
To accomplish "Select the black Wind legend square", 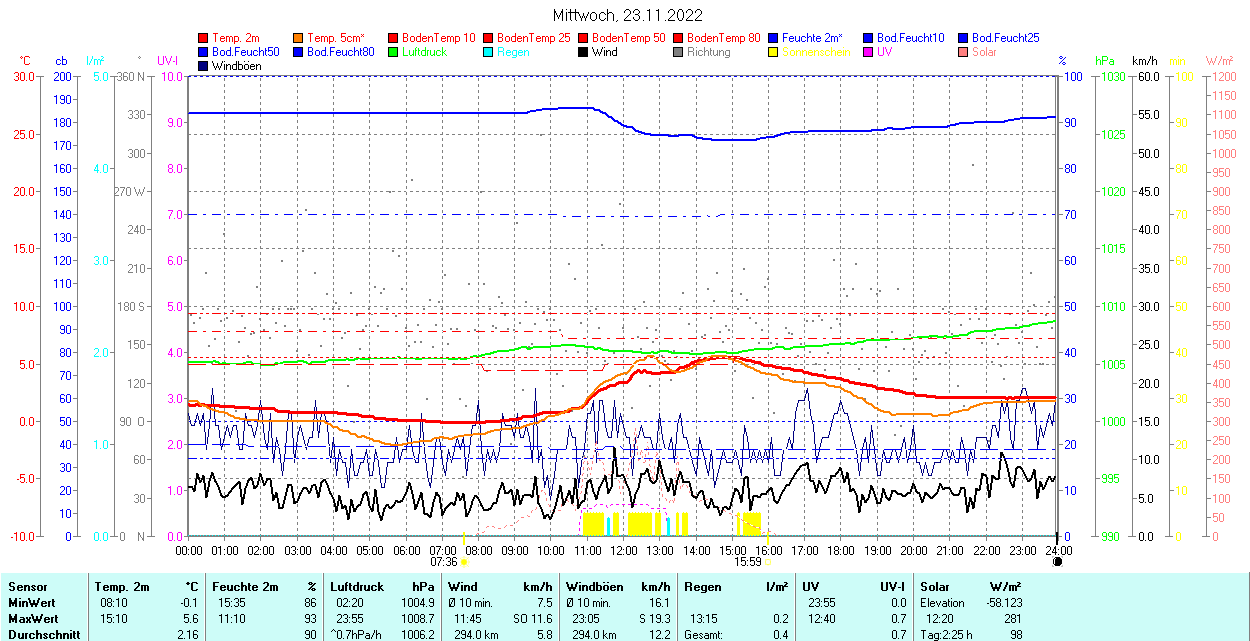I will click(x=582, y=52).
